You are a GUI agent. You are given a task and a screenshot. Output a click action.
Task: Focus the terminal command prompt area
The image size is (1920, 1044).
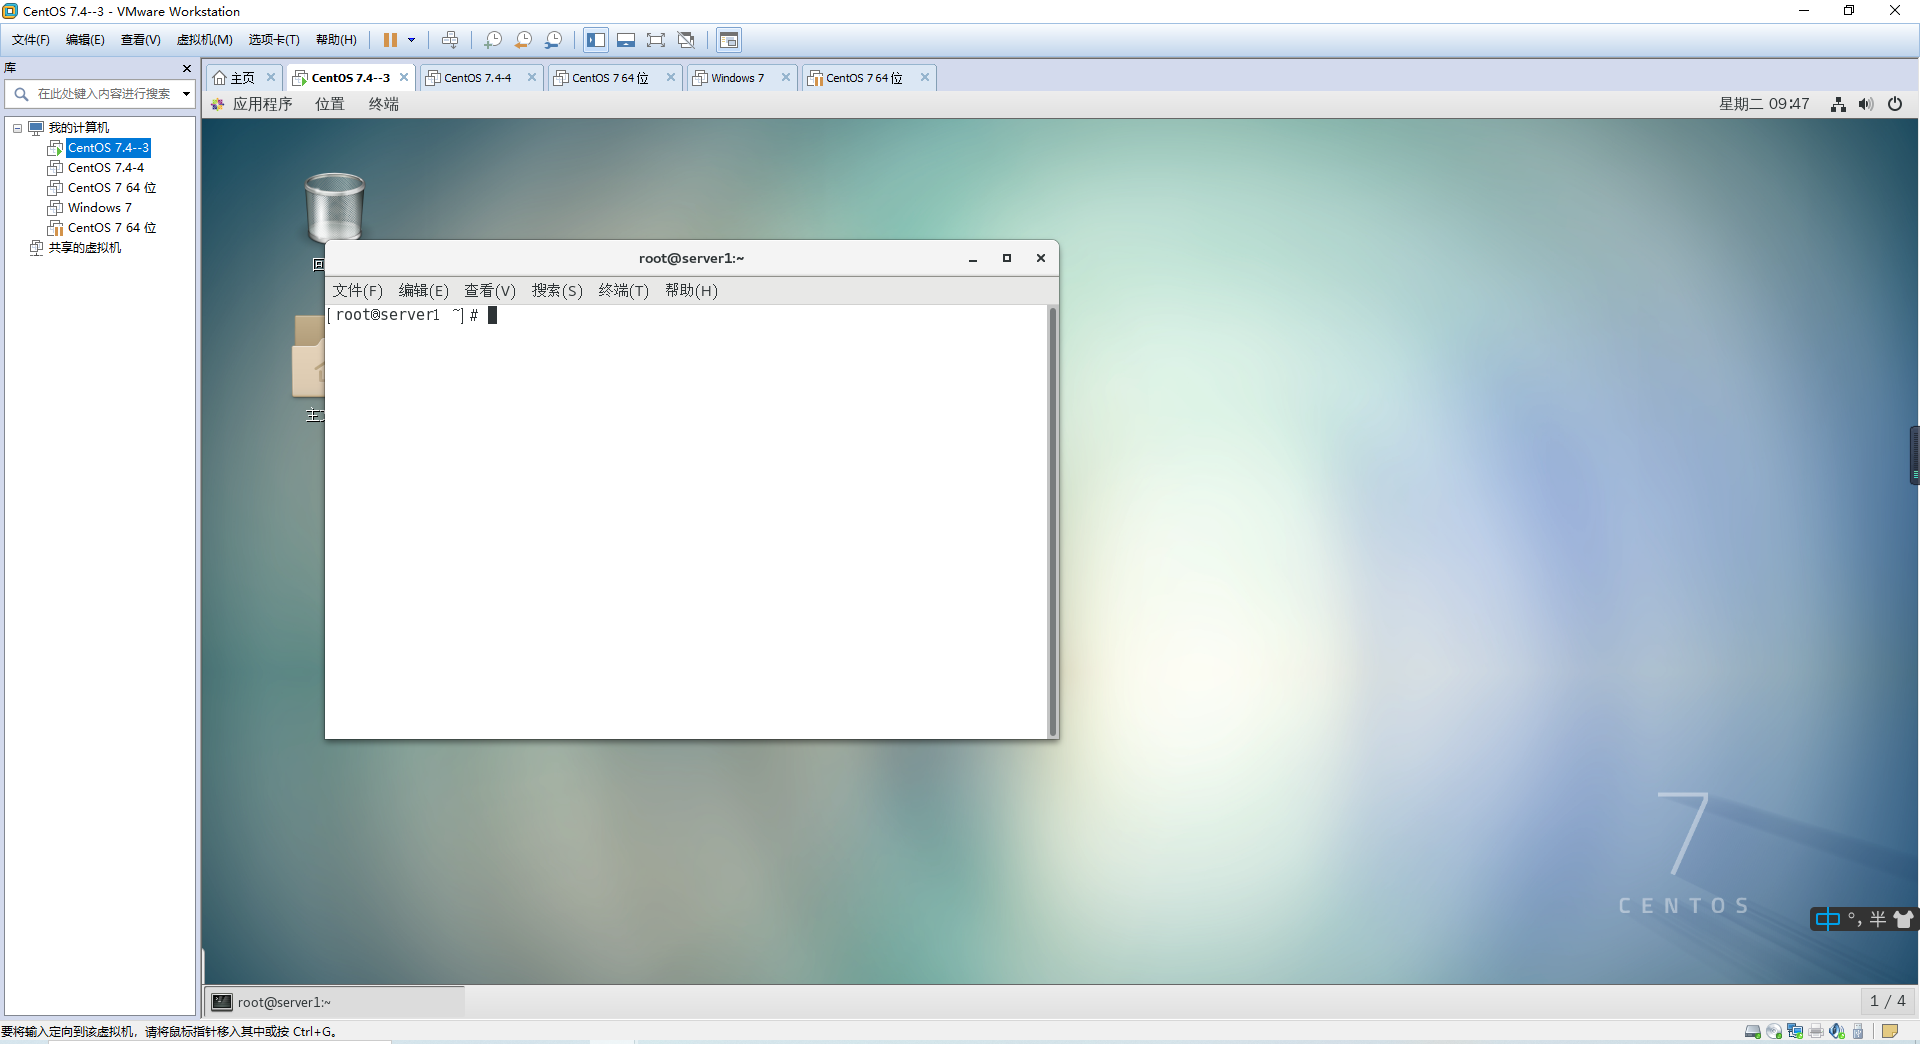pyautogui.click(x=686, y=521)
